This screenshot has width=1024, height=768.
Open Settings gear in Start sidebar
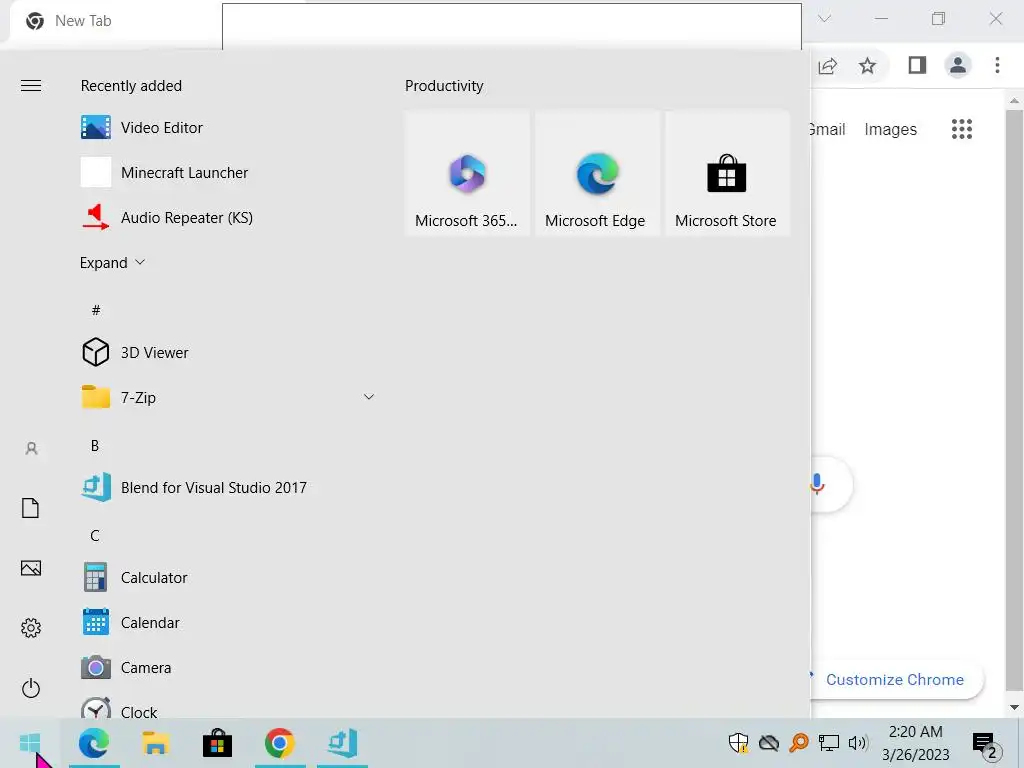31,628
